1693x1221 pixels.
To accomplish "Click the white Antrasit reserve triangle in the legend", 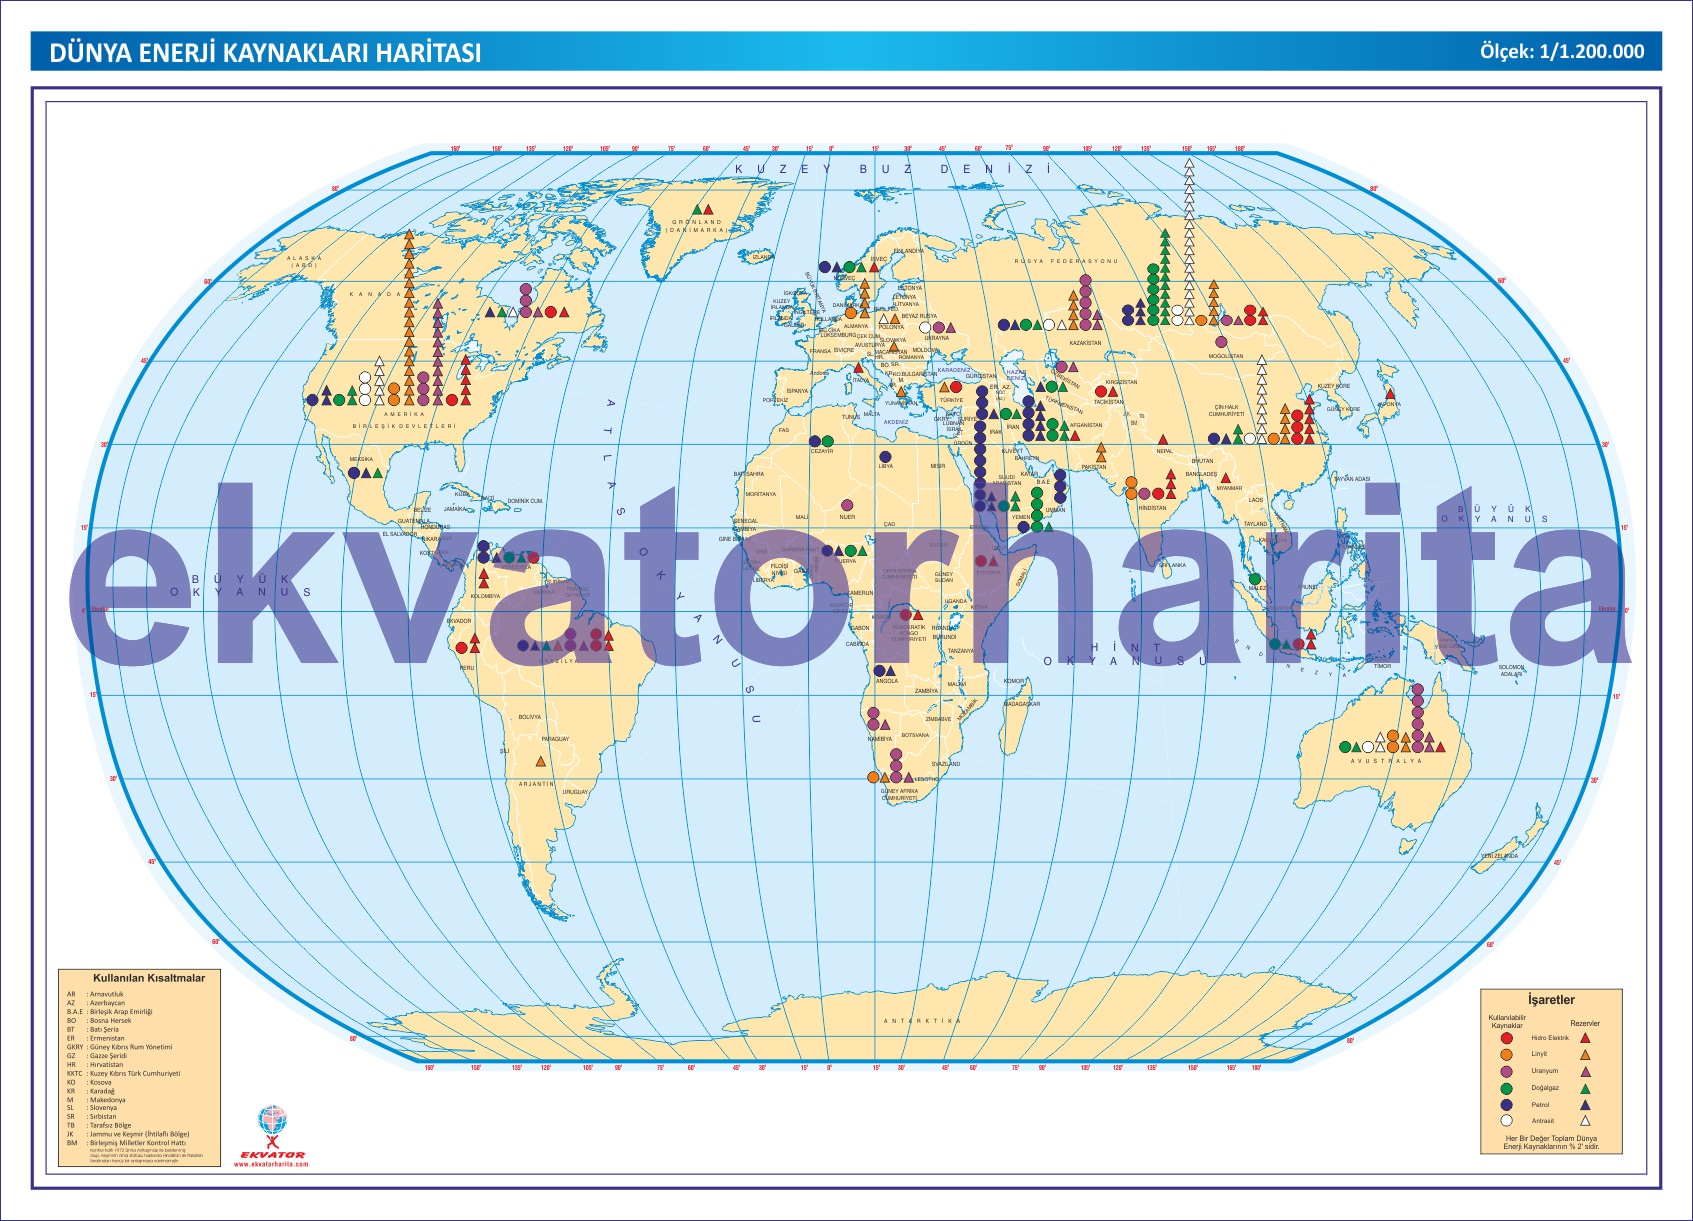I will click(x=1585, y=1121).
